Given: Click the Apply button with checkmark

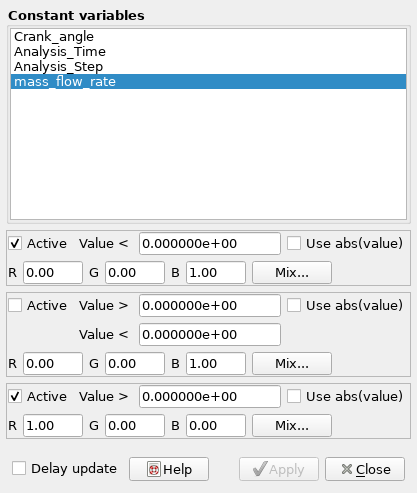Looking at the screenshot, I should pyautogui.click(x=279, y=469).
